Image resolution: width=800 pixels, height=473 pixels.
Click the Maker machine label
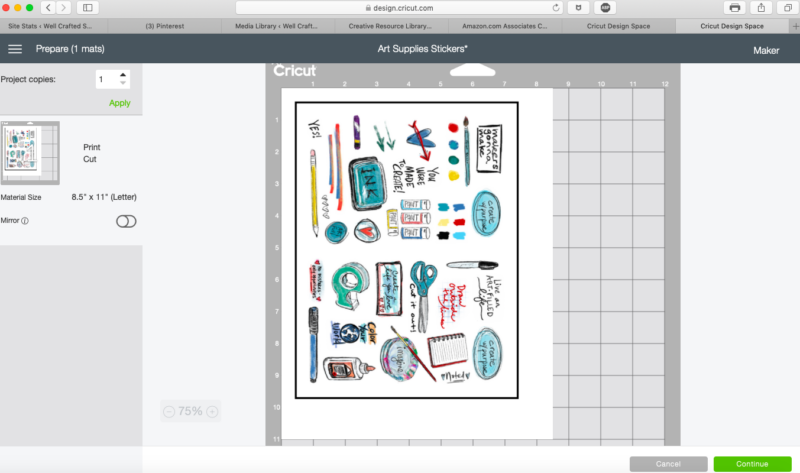[x=766, y=51]
